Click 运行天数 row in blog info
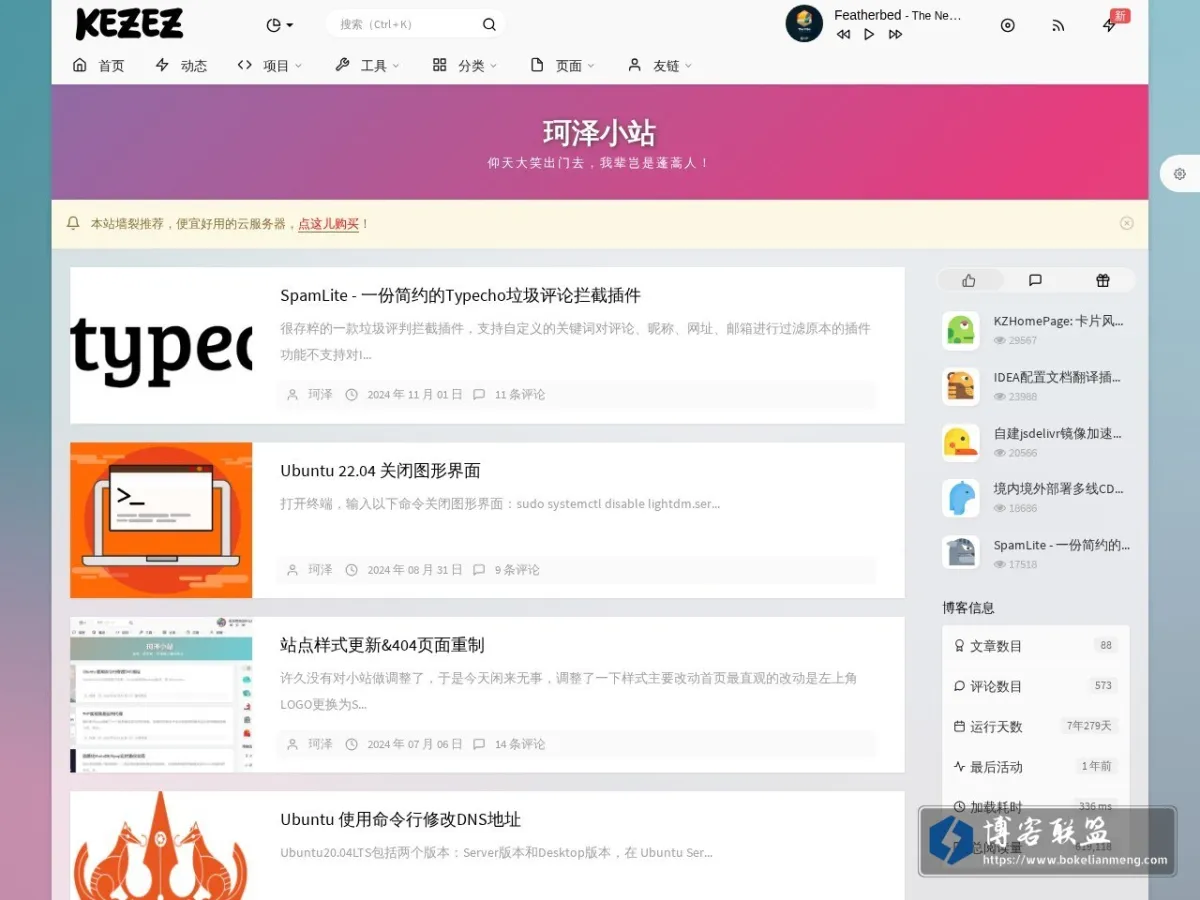Viewport: 1200px width, 900px height. (1035, 726)
